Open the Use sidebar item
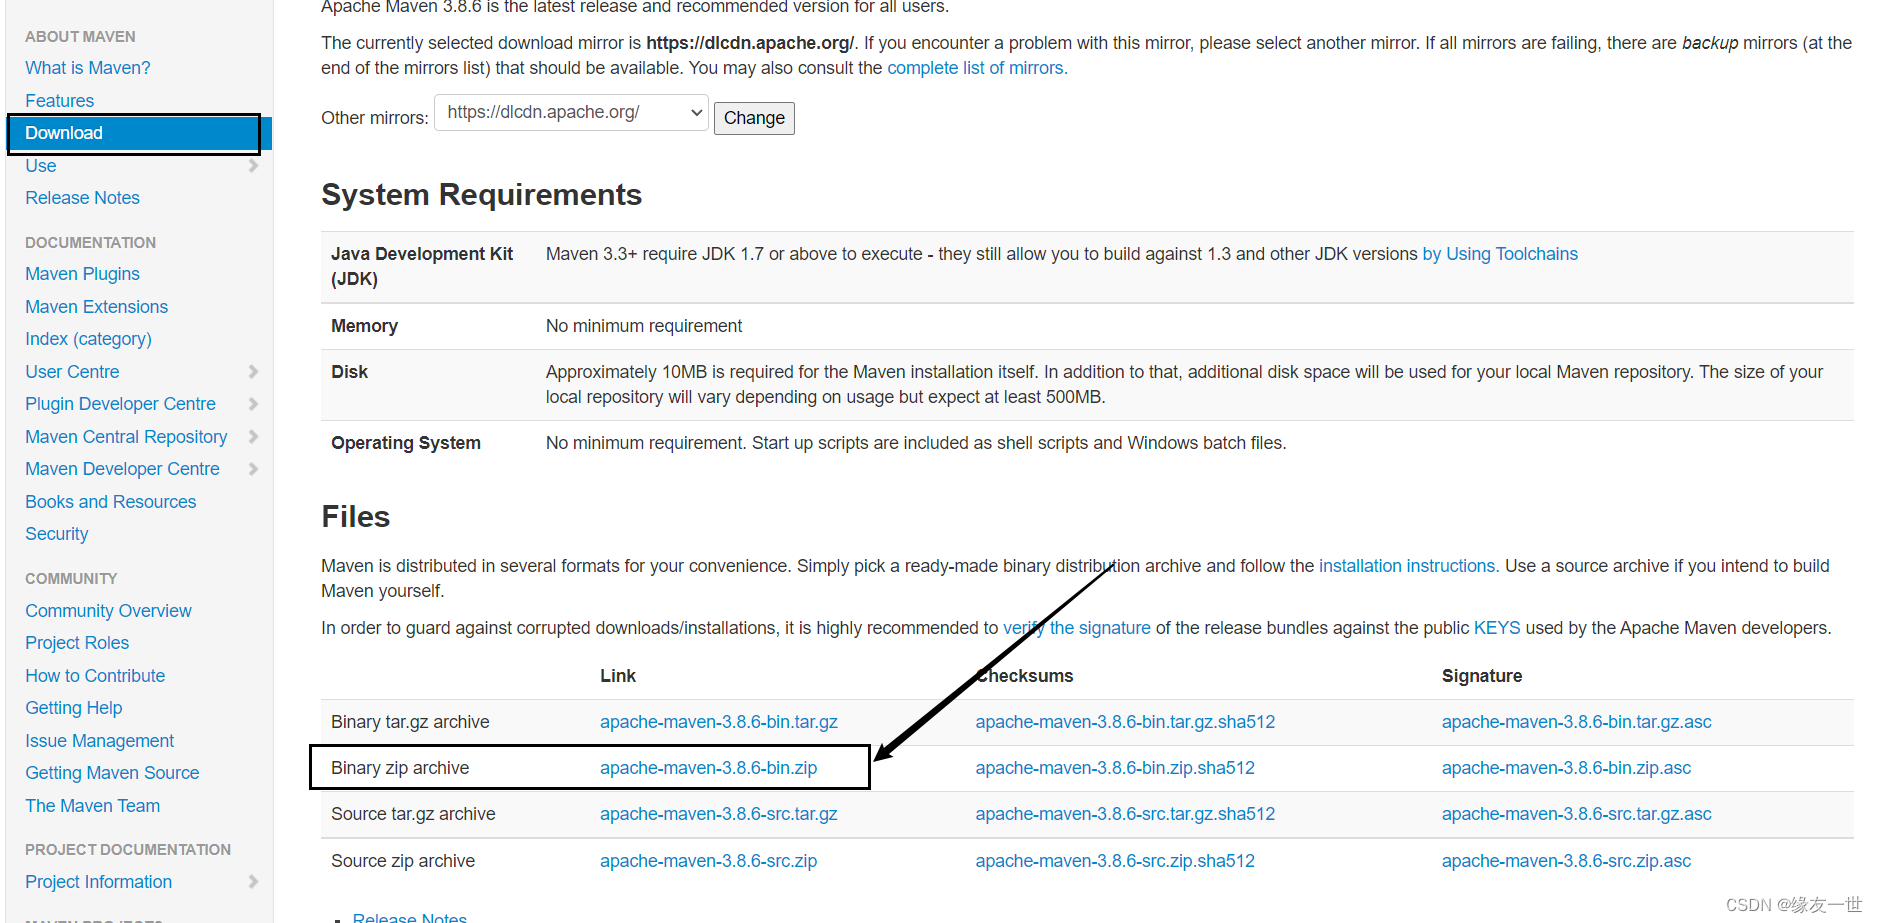 coord(40,166)
